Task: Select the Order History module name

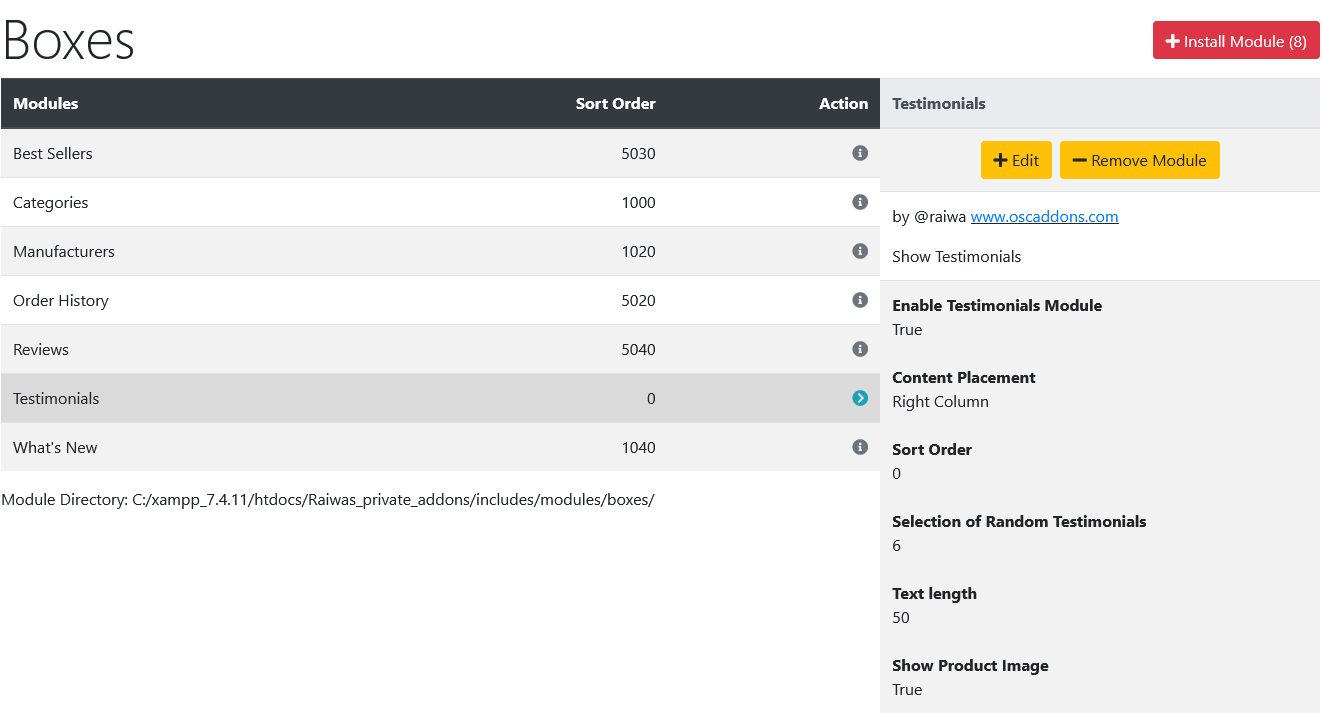Action: tap(61, 300)
